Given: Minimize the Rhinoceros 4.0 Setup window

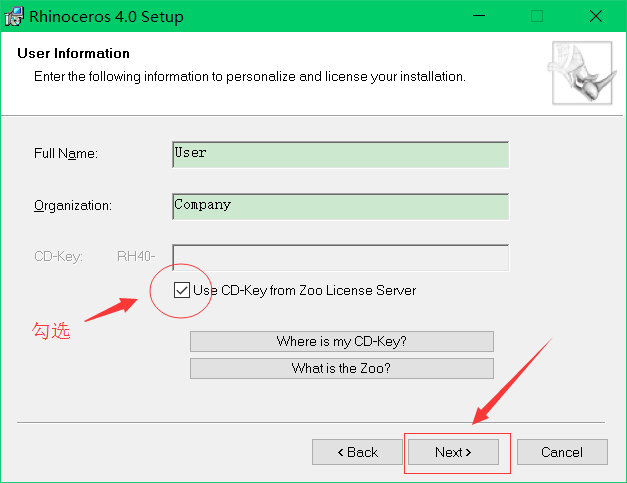Looking at the screenshot, I should click(479, 17).
